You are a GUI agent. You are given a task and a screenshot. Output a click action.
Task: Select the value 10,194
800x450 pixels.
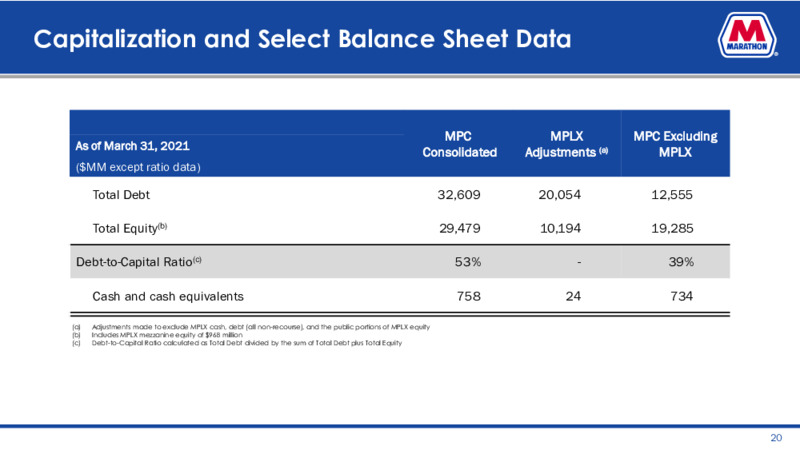[560, 228]
